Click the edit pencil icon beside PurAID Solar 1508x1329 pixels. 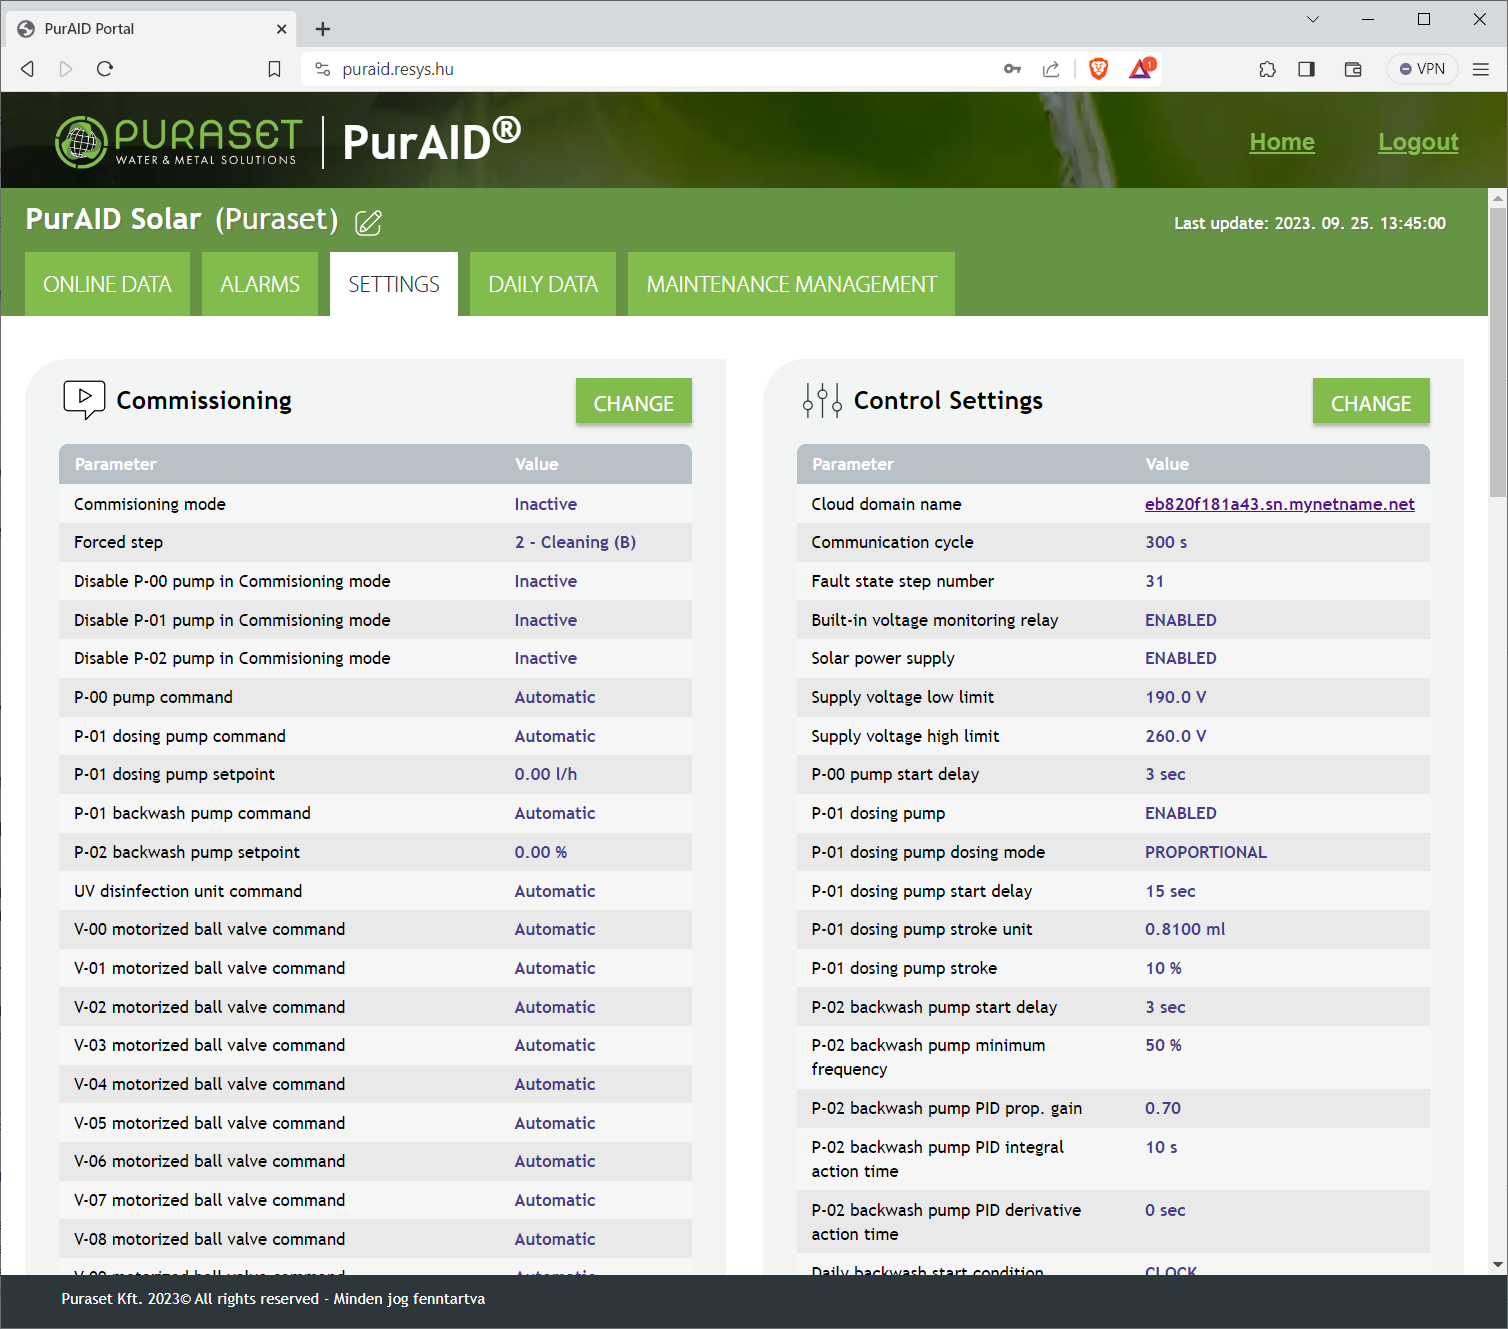click(368, 223)
